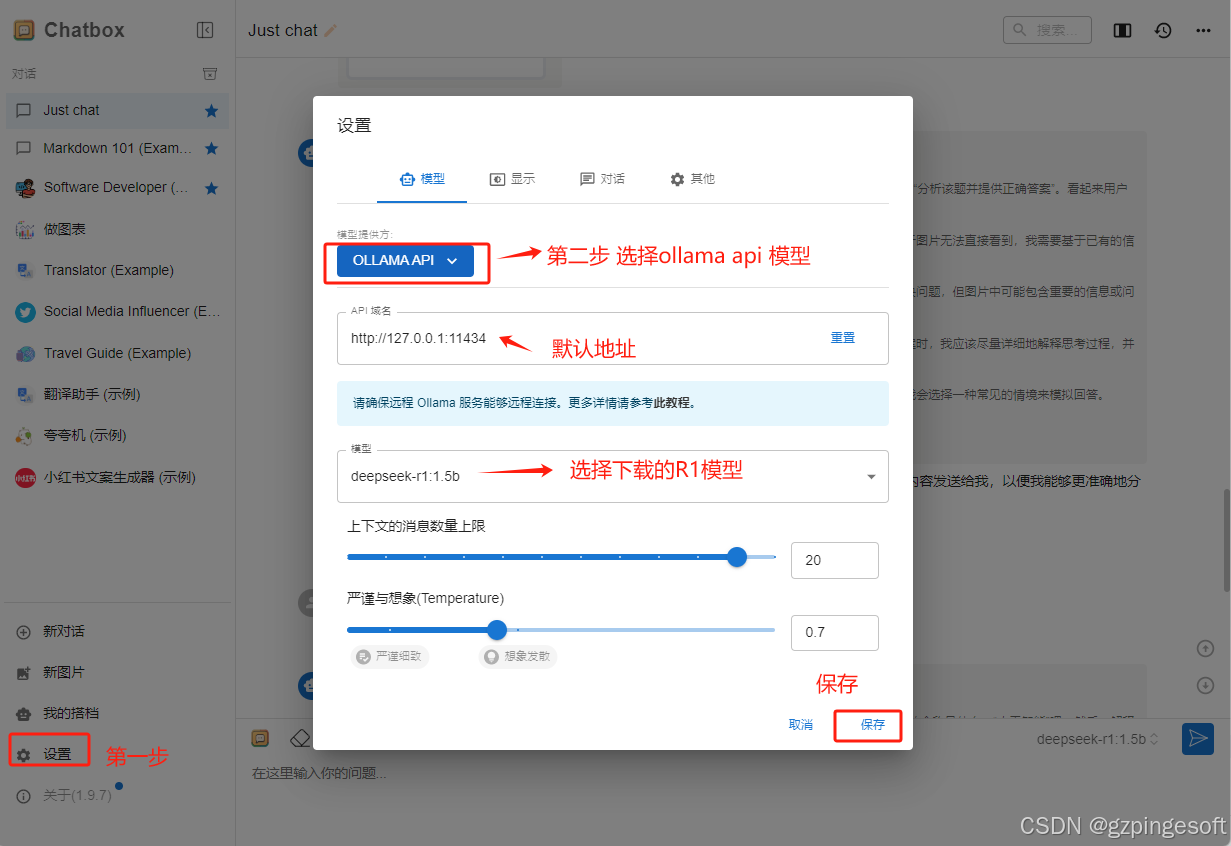This screenshot has width=1231, height=846.
Task: Click the eraser icon in the input toolbar
Action: coord(300,738)
